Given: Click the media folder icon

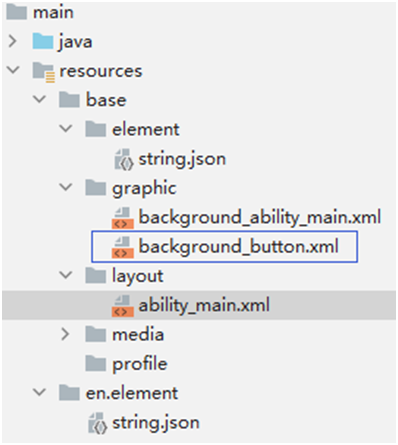Looking at the screenshot, I should pyautogui.click(x=96, y=334).
